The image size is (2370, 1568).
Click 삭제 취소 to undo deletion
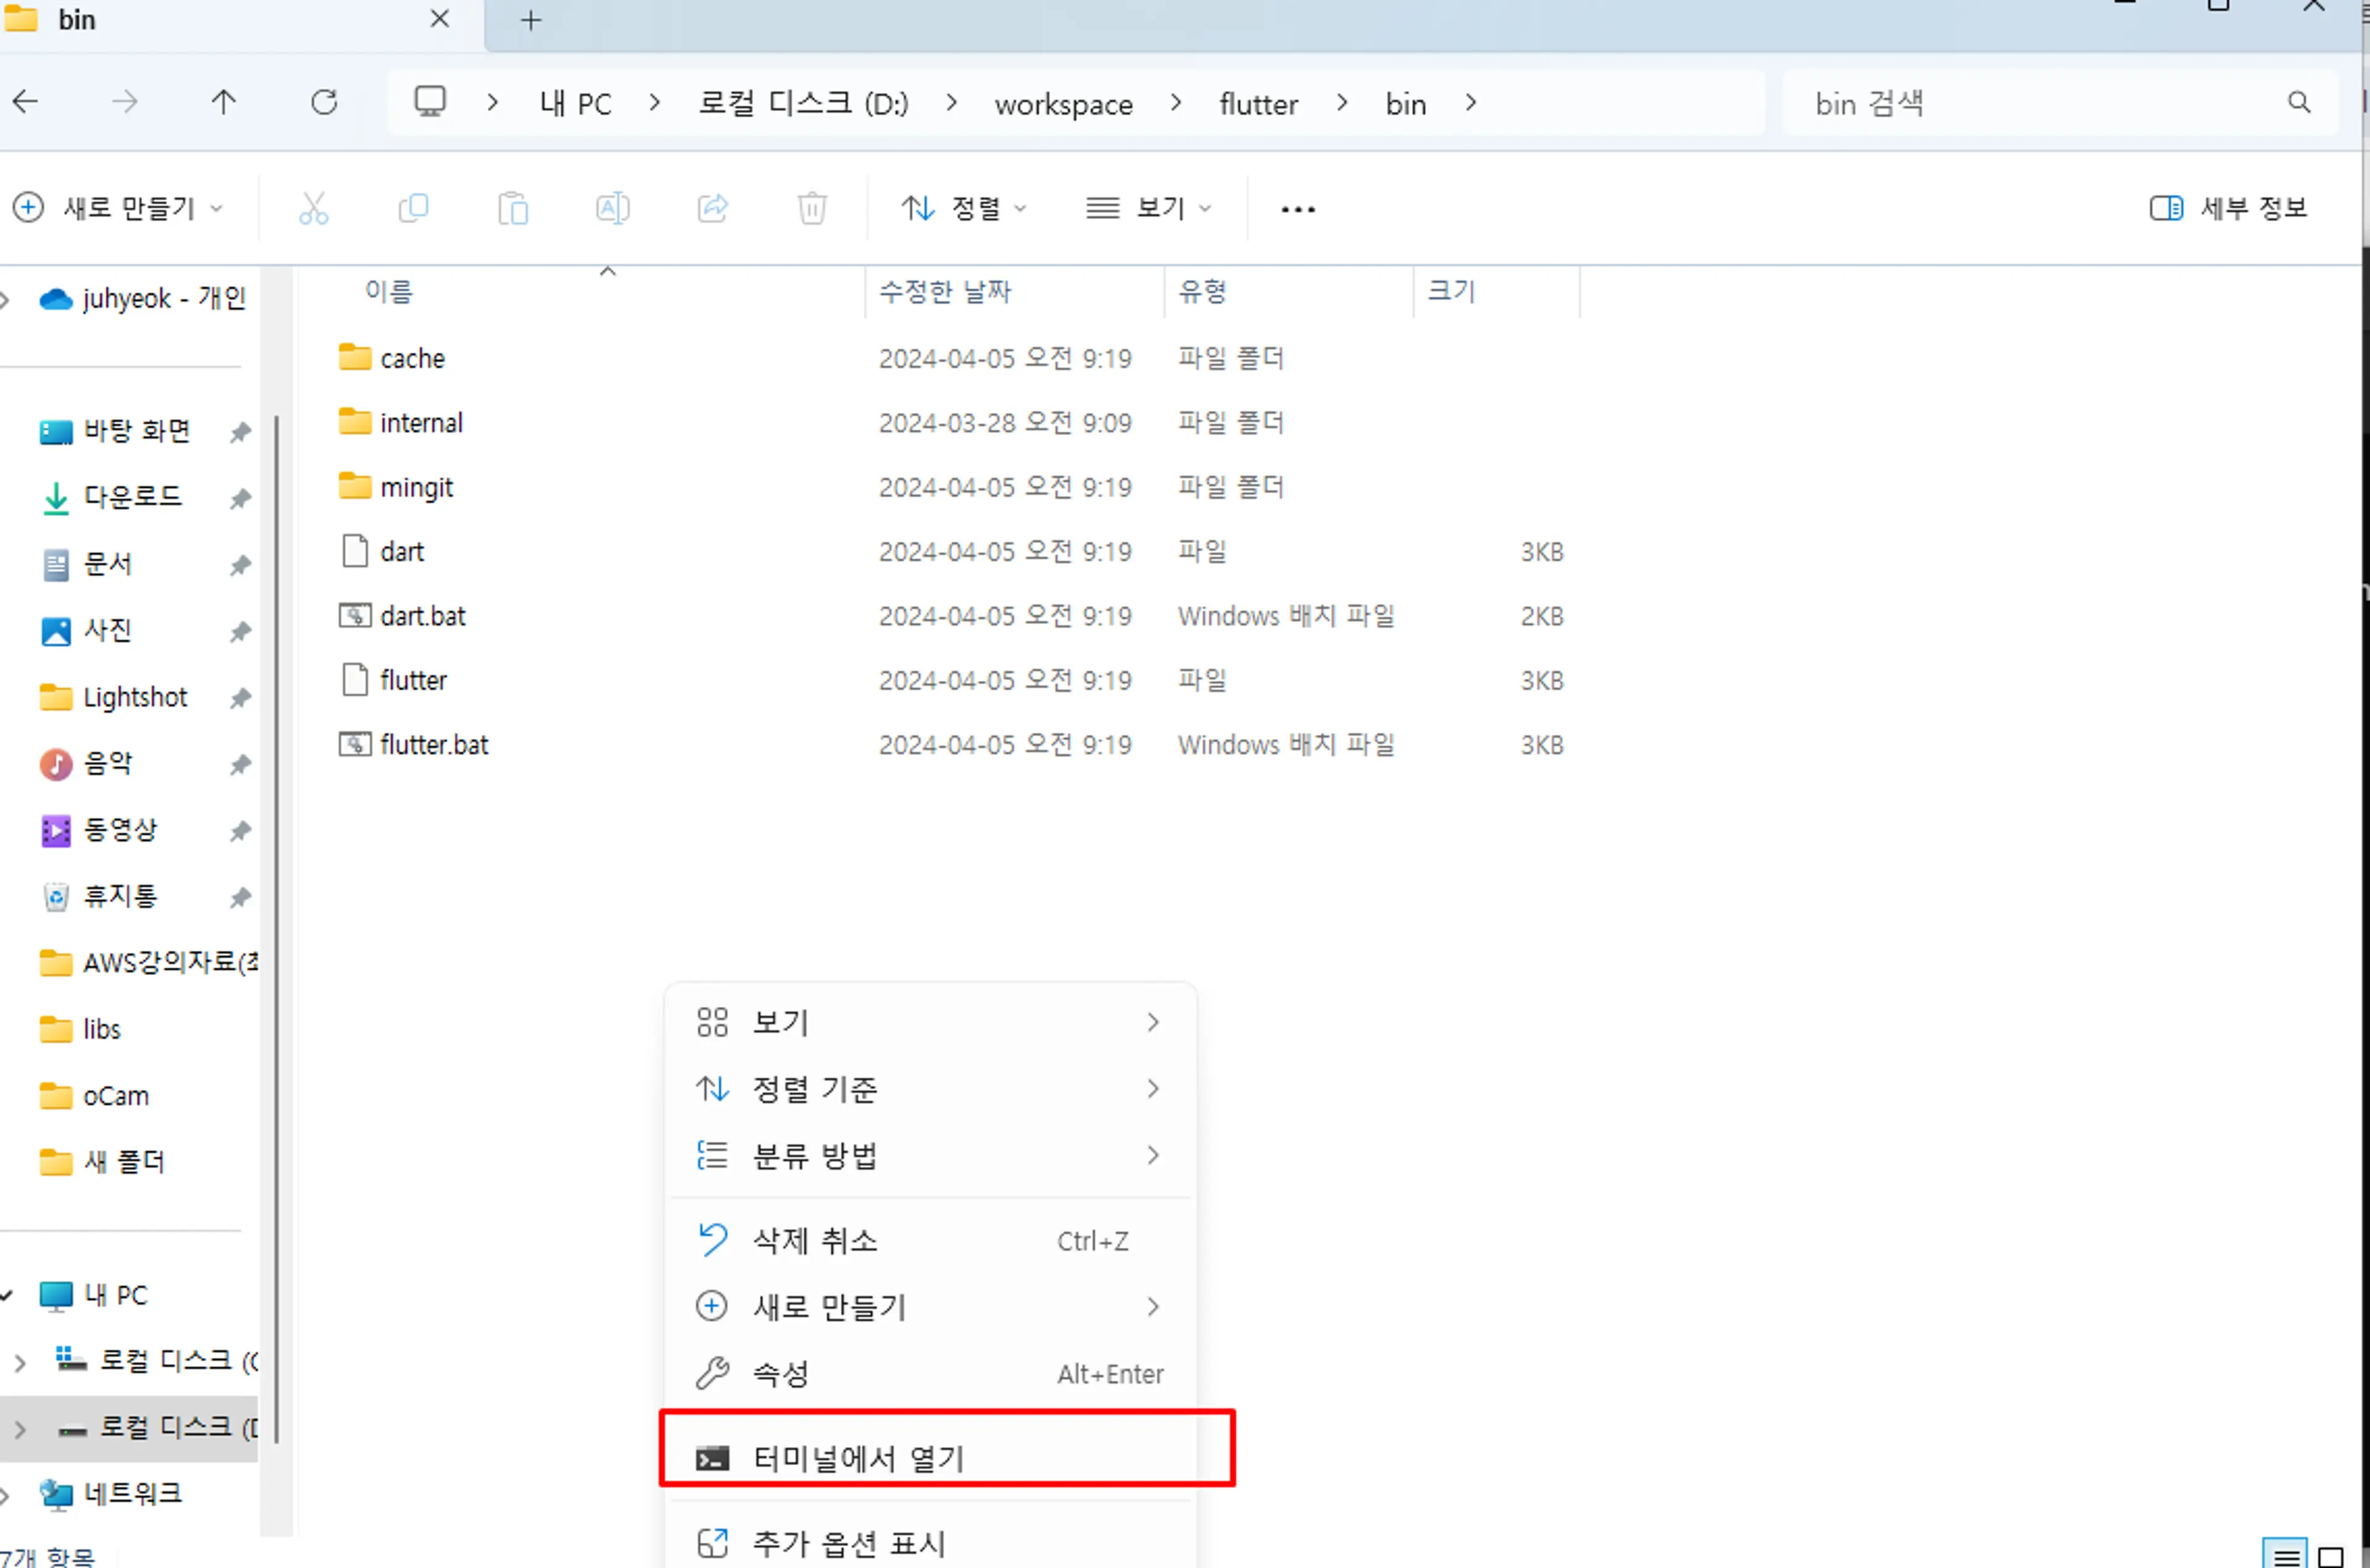point(817,1239)
